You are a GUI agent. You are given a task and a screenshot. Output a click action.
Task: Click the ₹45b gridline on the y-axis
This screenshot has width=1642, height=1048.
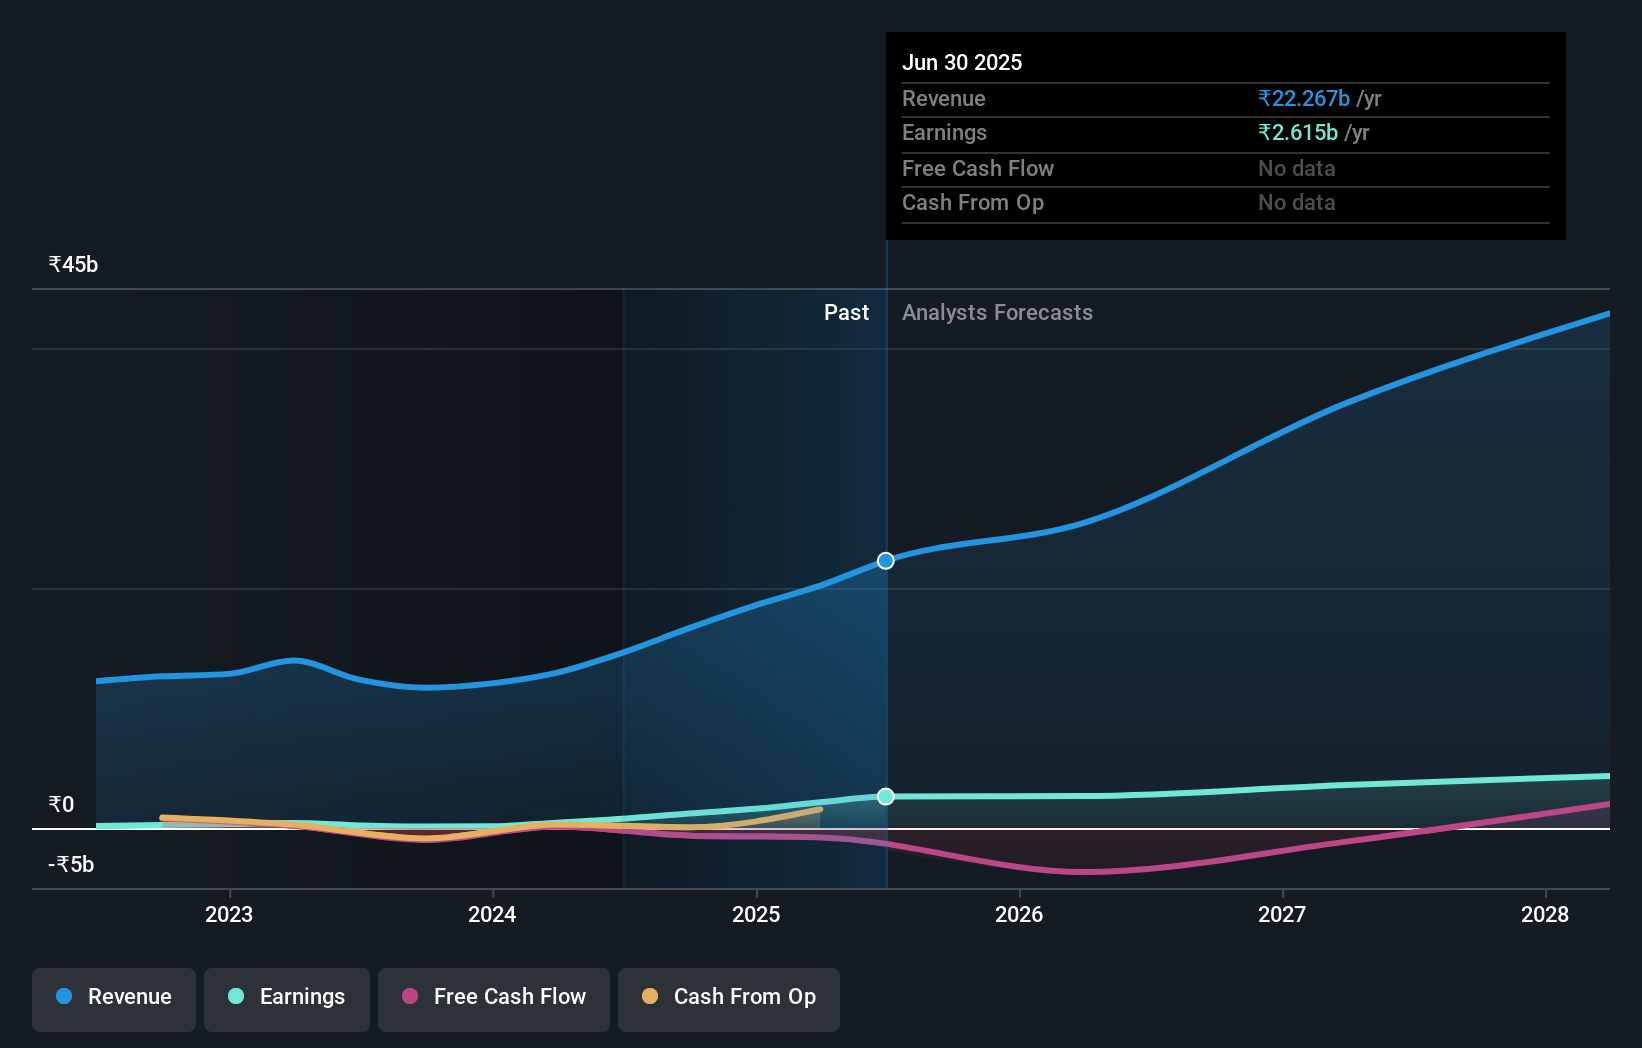(x=72, y=263)
